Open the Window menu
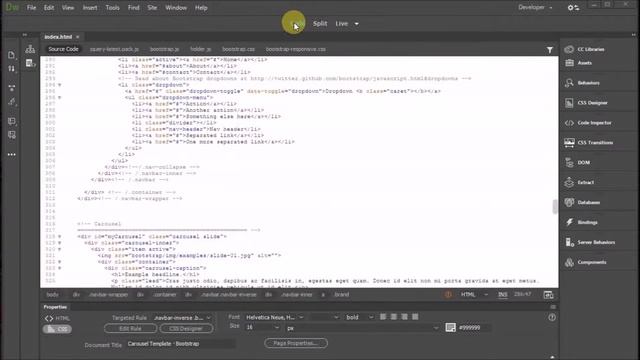Image resolution: width=640 pixels, height=360 pixels. [176, 8]
